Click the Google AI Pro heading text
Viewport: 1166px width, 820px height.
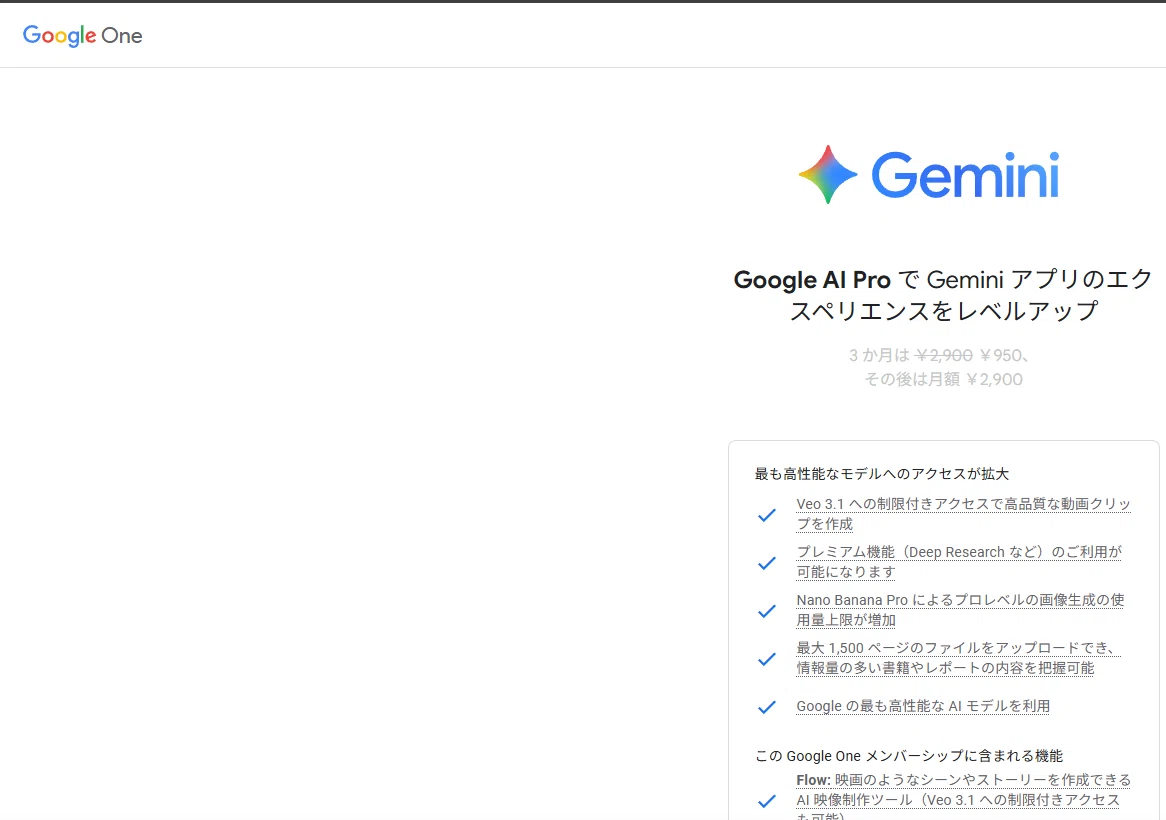pyautogui.click(x=943, y=295)
